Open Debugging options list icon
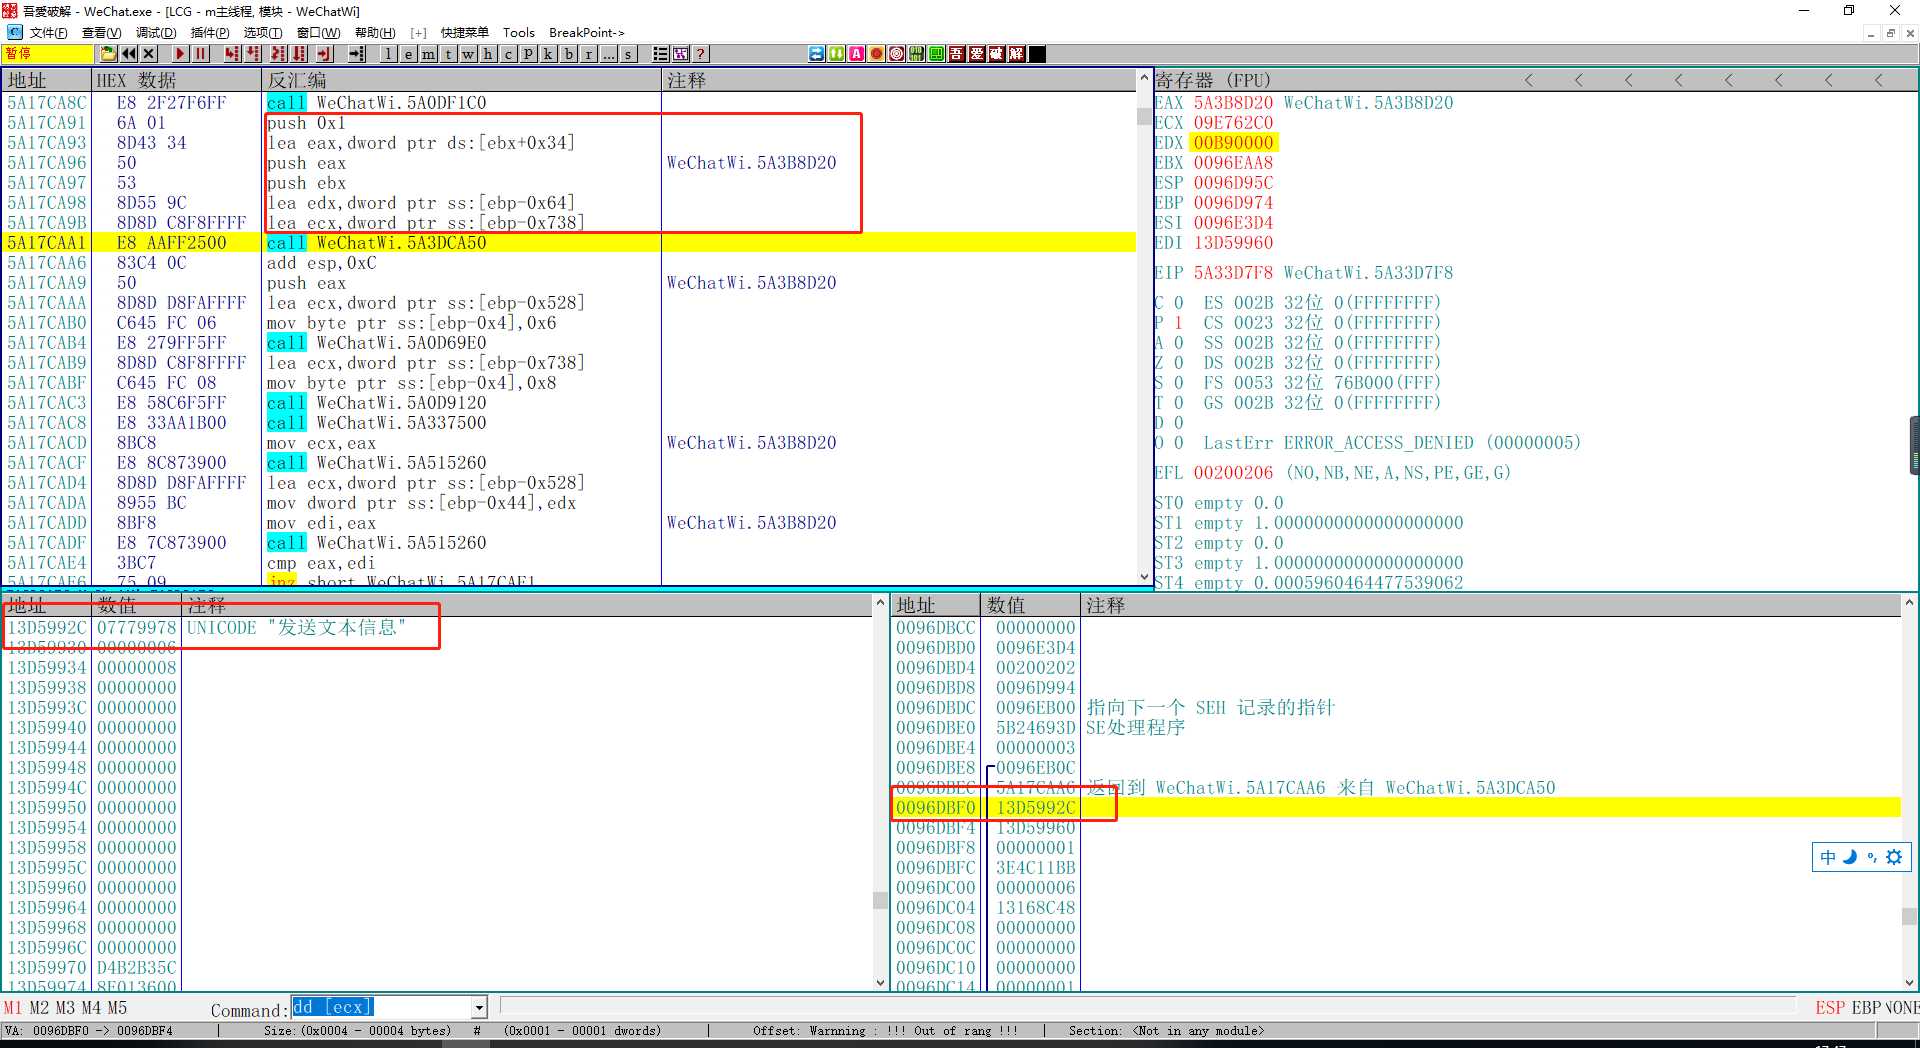This screenshot has width=1920, height=1048. point(660,54)
